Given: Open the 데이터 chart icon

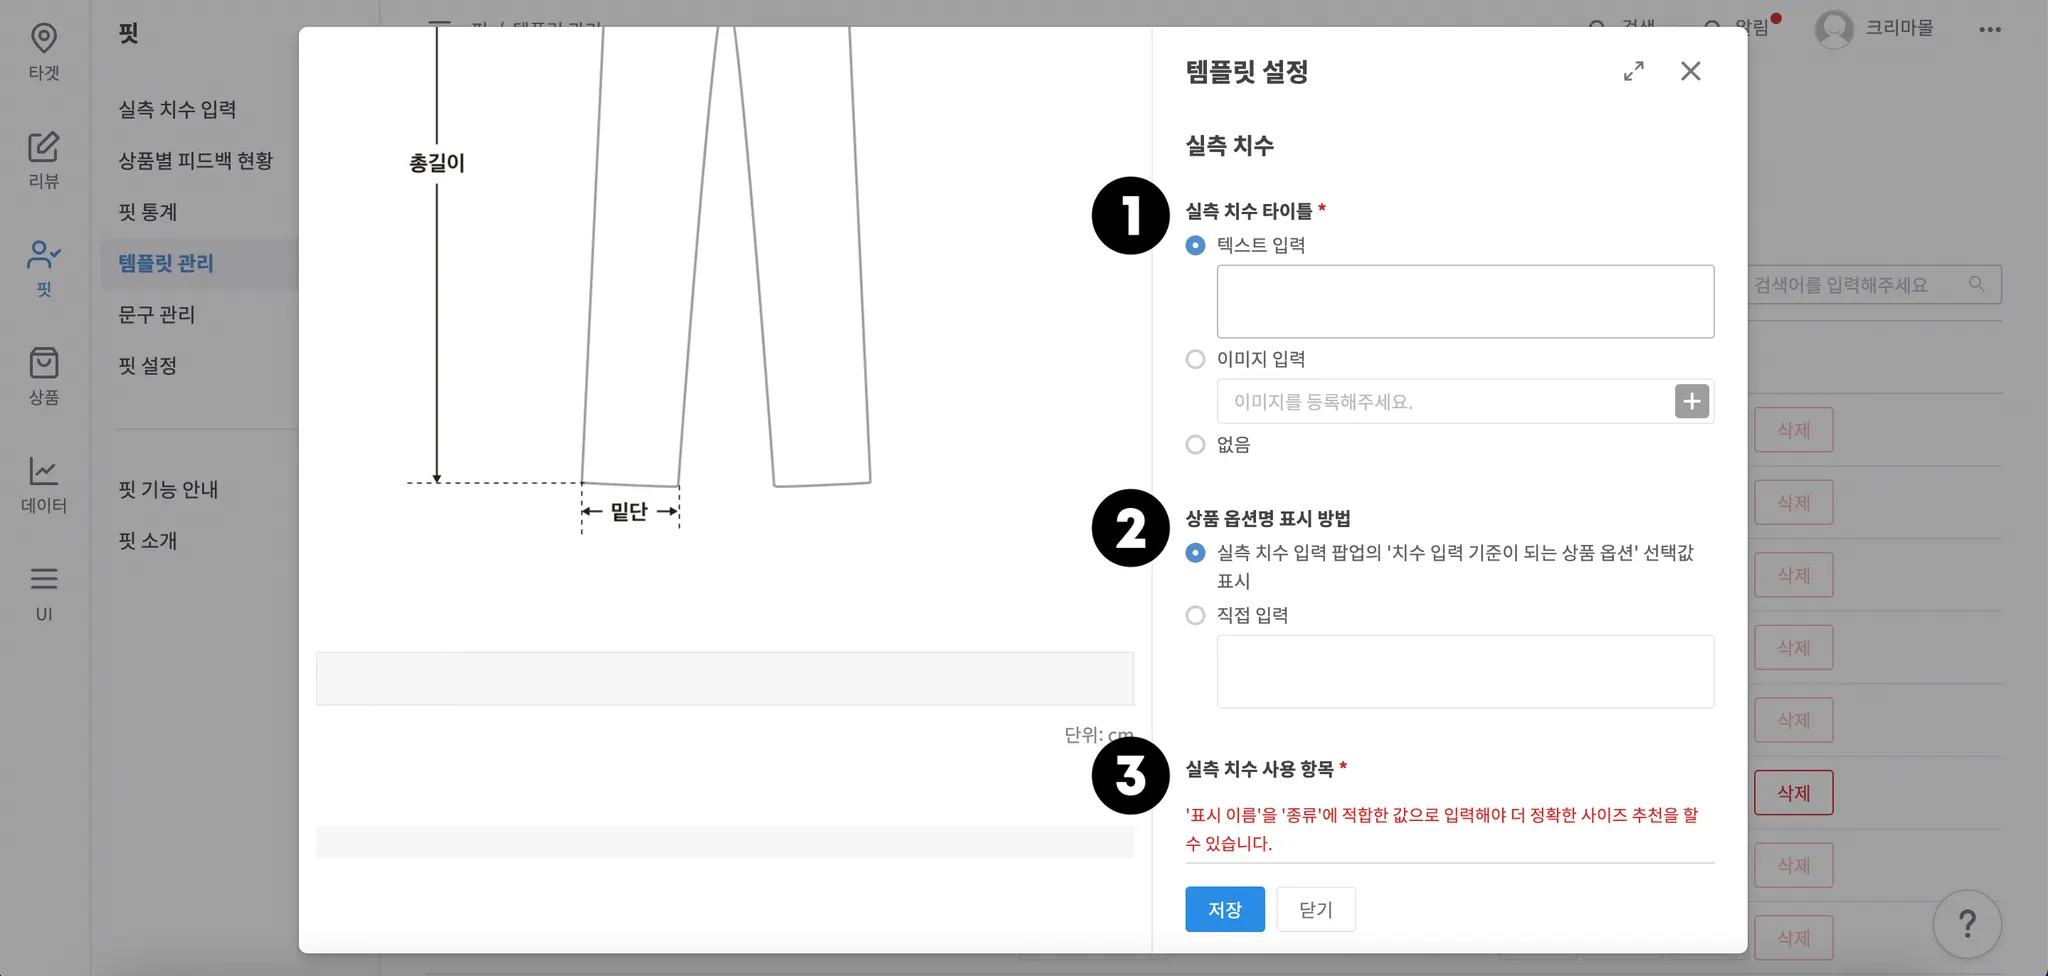Looking at the screenshot, I should (44, 483).
